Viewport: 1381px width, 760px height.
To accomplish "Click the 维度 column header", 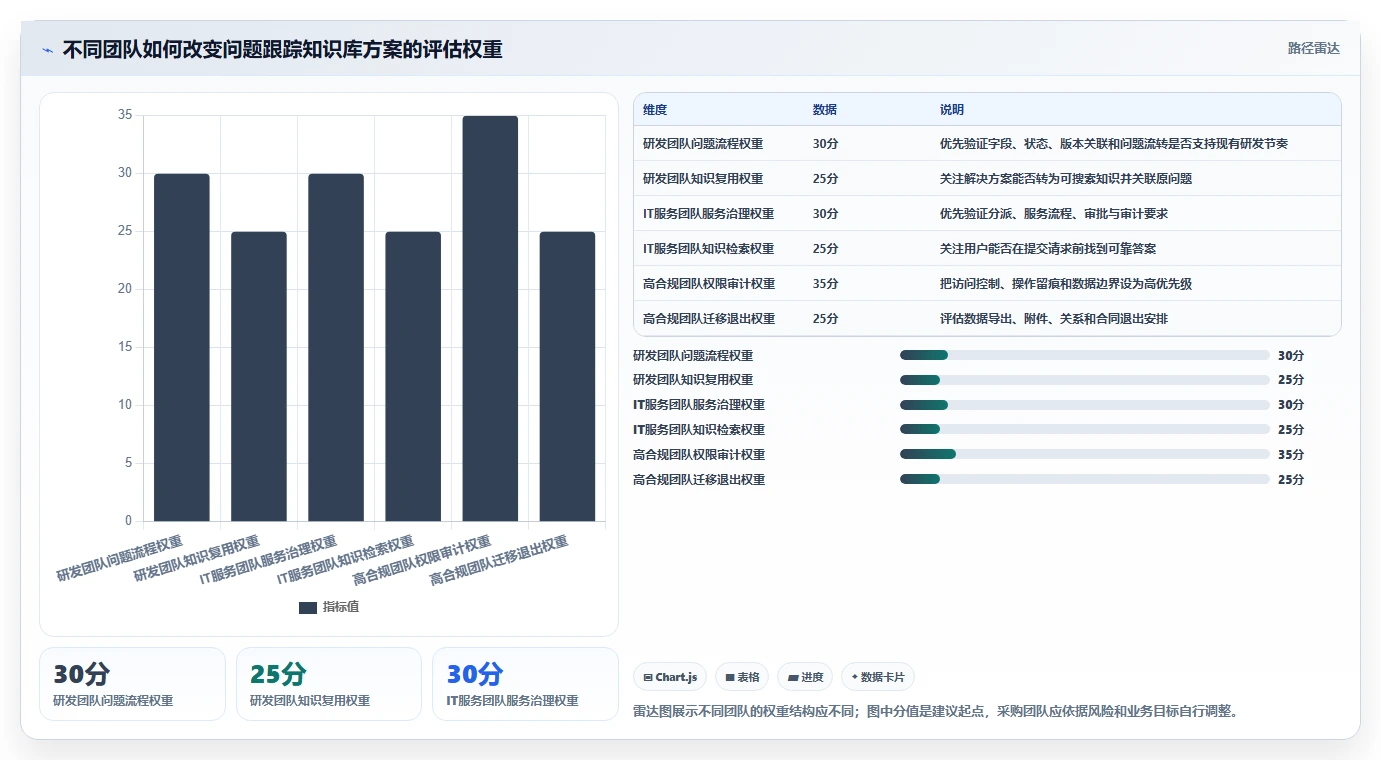I will coord(655,110).
